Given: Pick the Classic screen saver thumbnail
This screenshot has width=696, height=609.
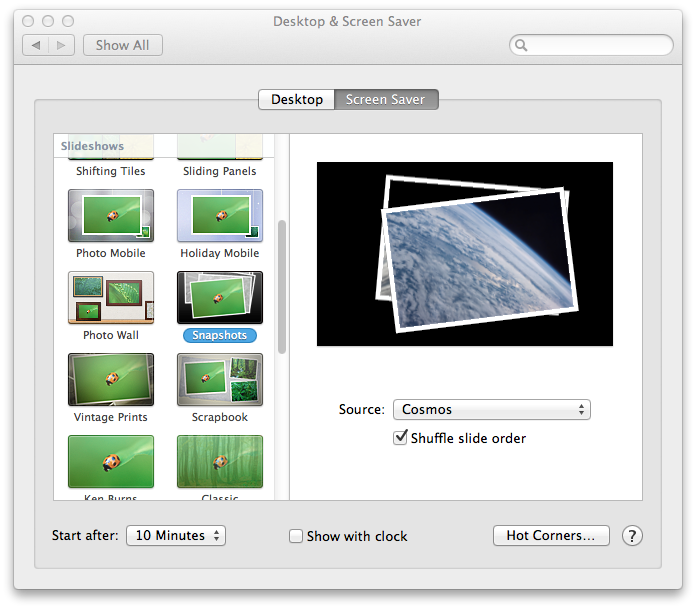Looking at the screenshot, I should click(x=220, y=462).
